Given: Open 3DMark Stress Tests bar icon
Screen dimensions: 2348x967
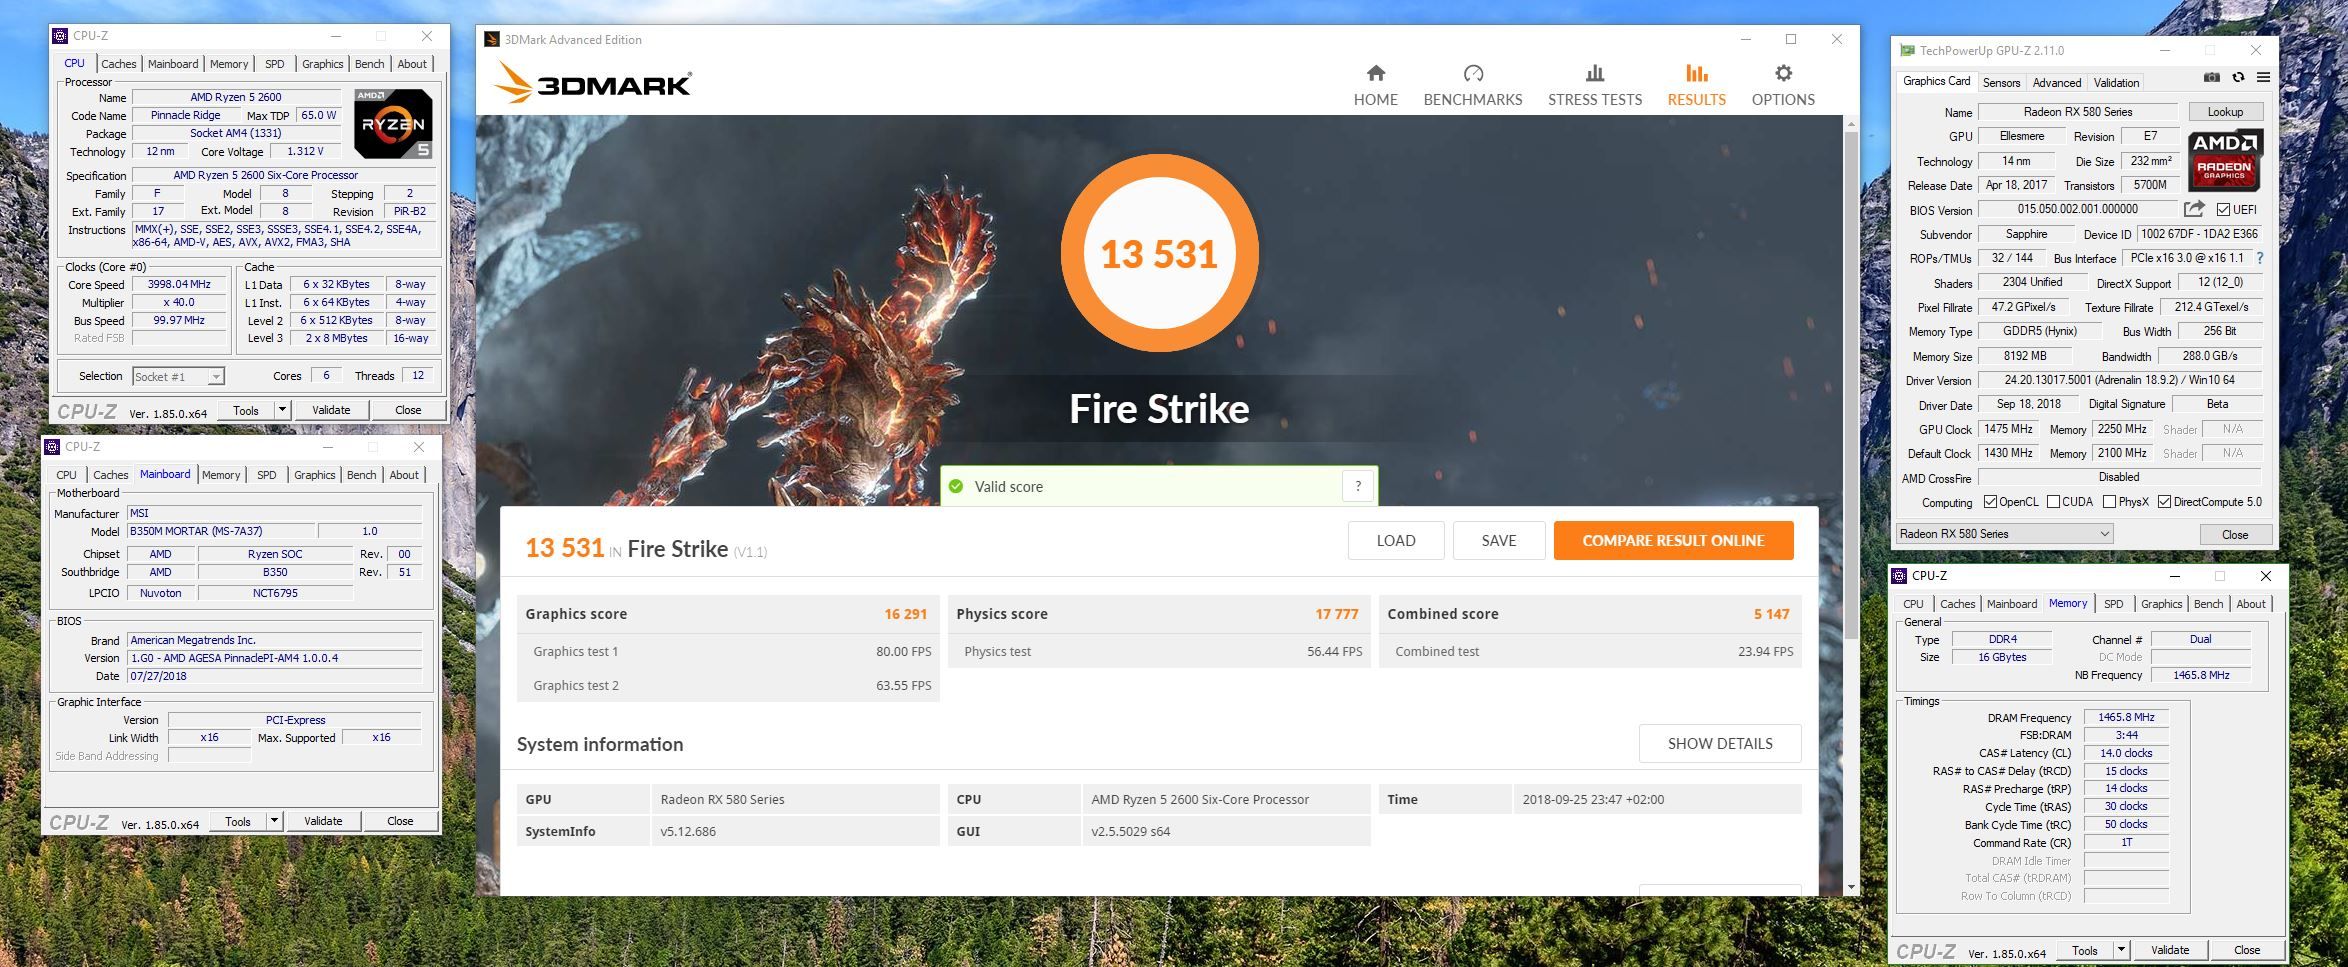Looking at the screenshot, I should point(1595,73).
